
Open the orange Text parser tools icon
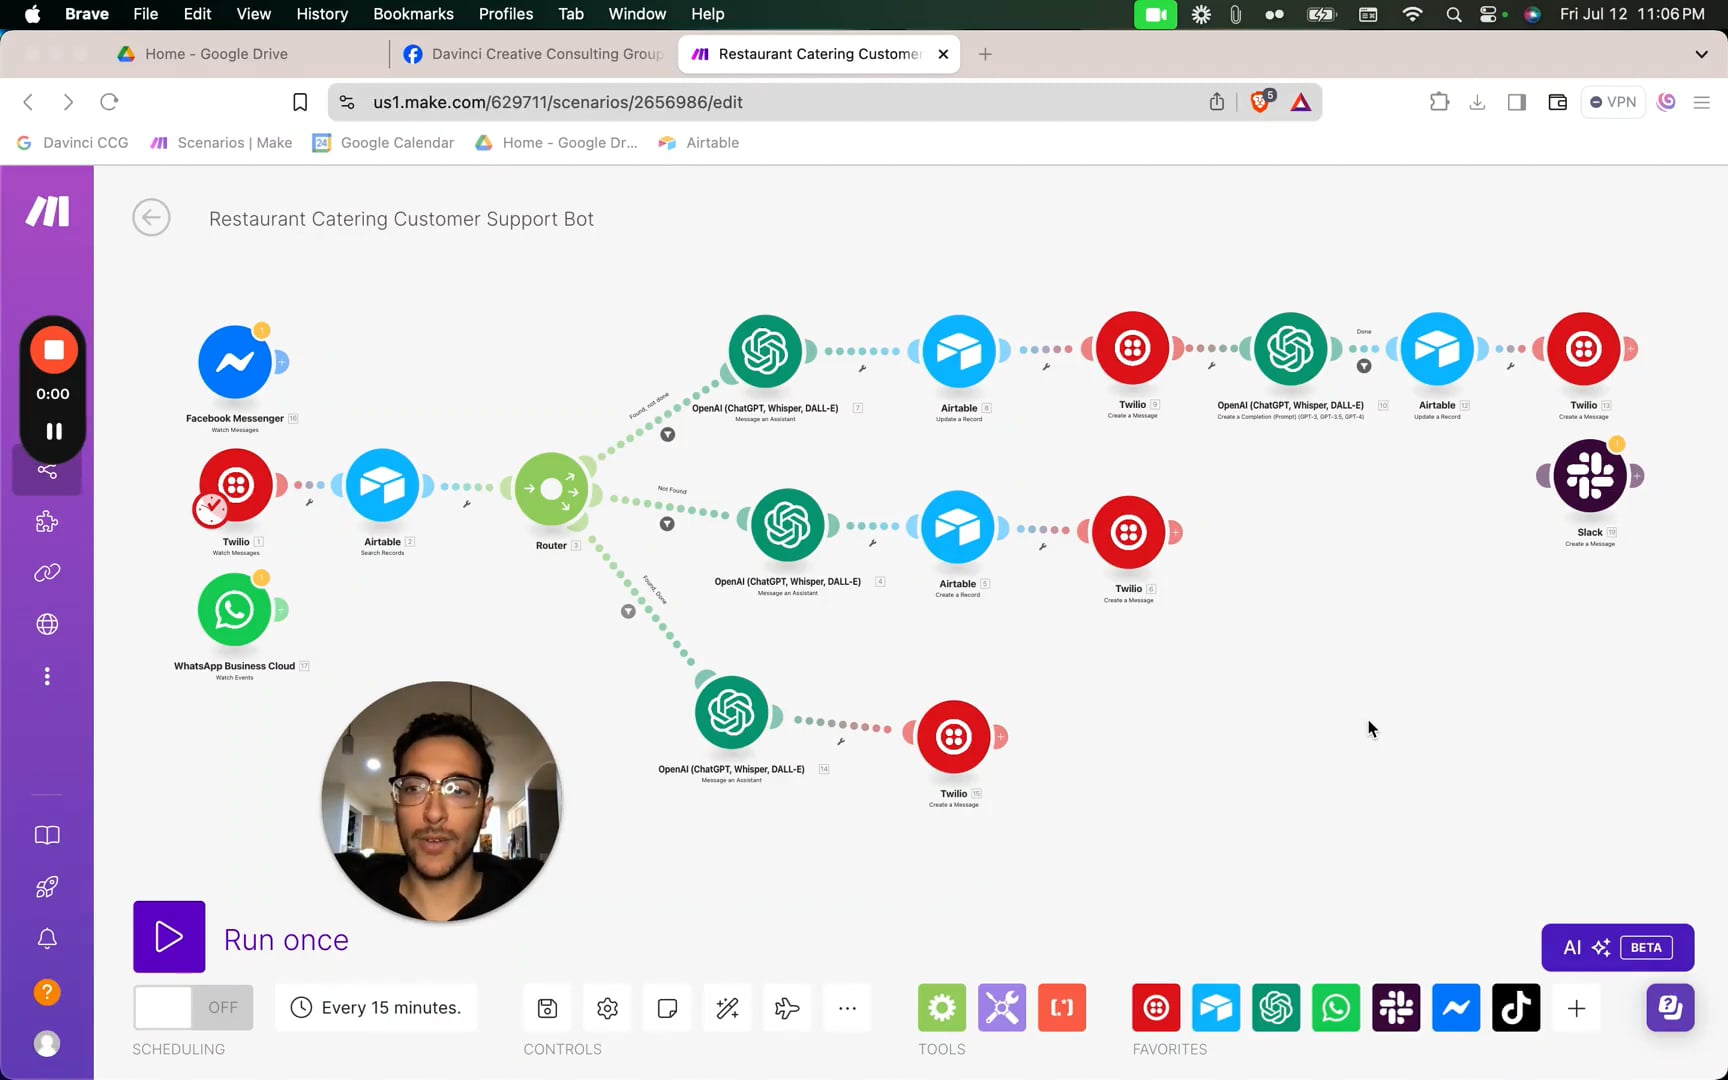click(1062, 1008)
